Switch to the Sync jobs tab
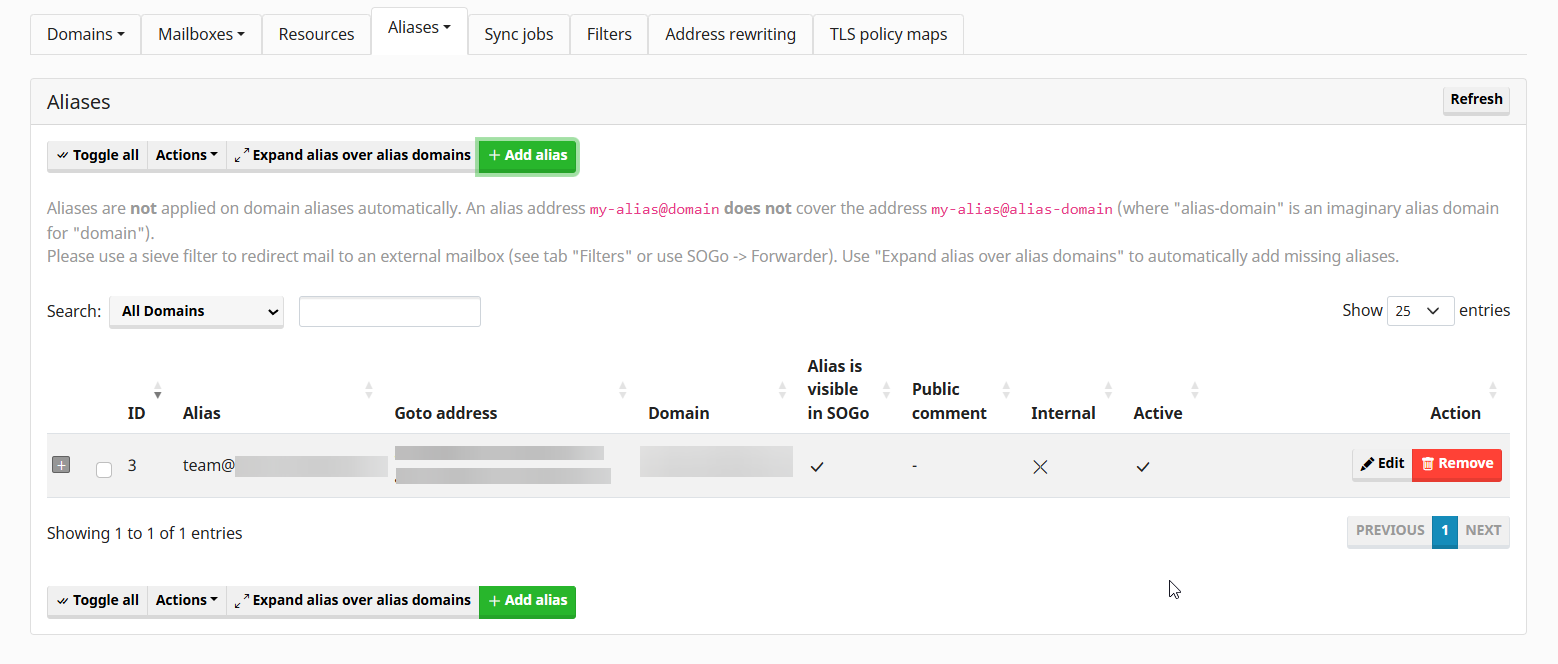 point(518,34)
